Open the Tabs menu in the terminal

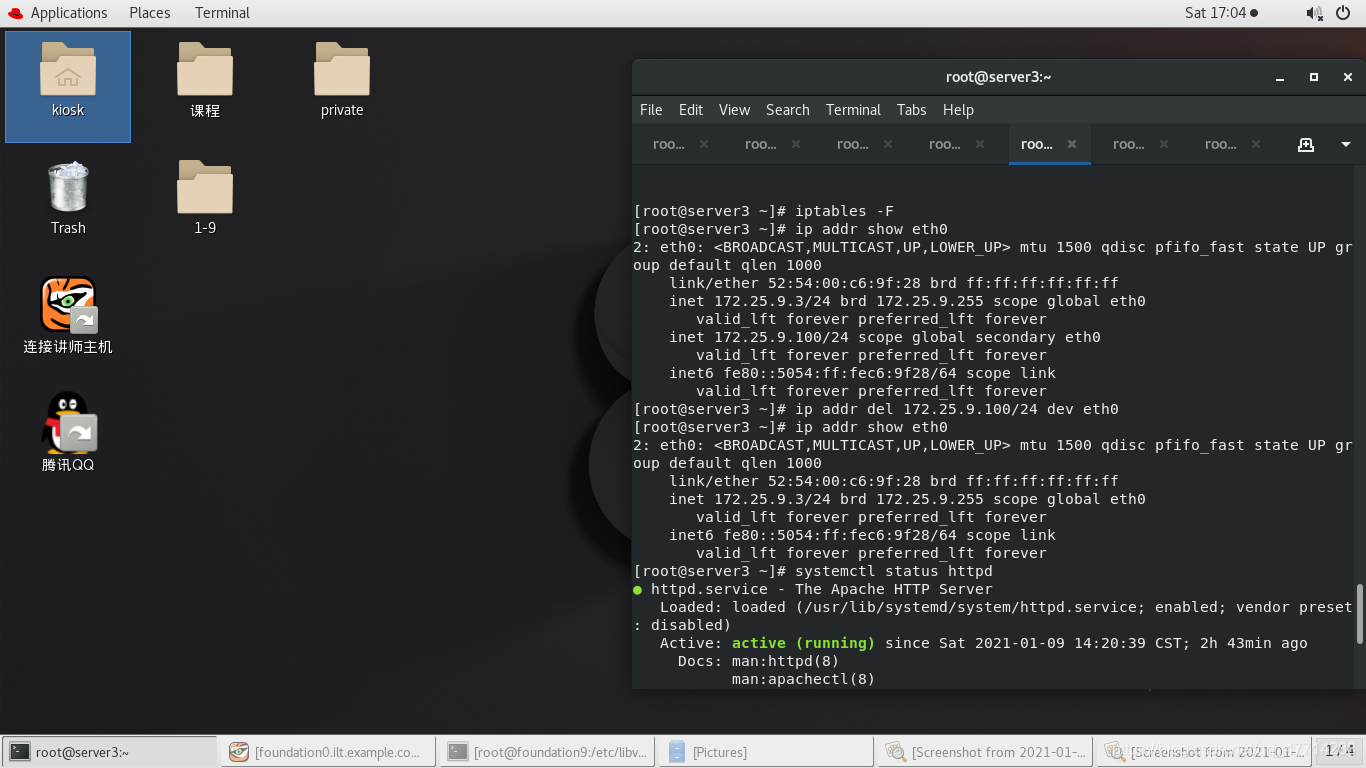pyautogui.click(x=911, y=110)
